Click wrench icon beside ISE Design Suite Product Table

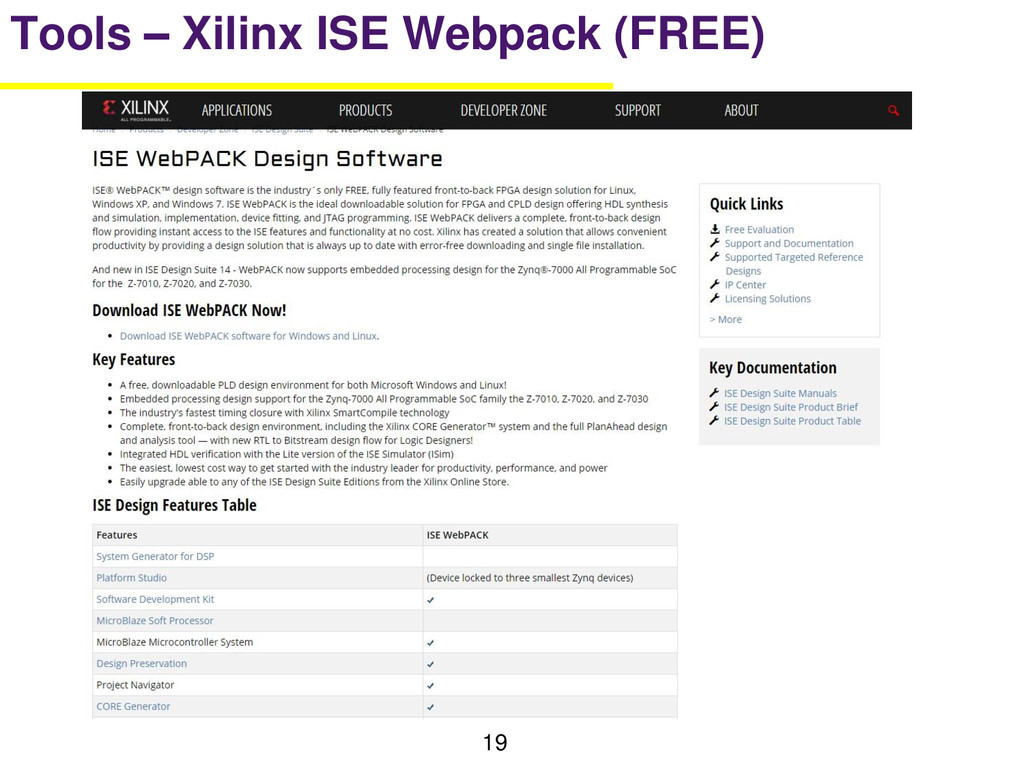(714, 421)
